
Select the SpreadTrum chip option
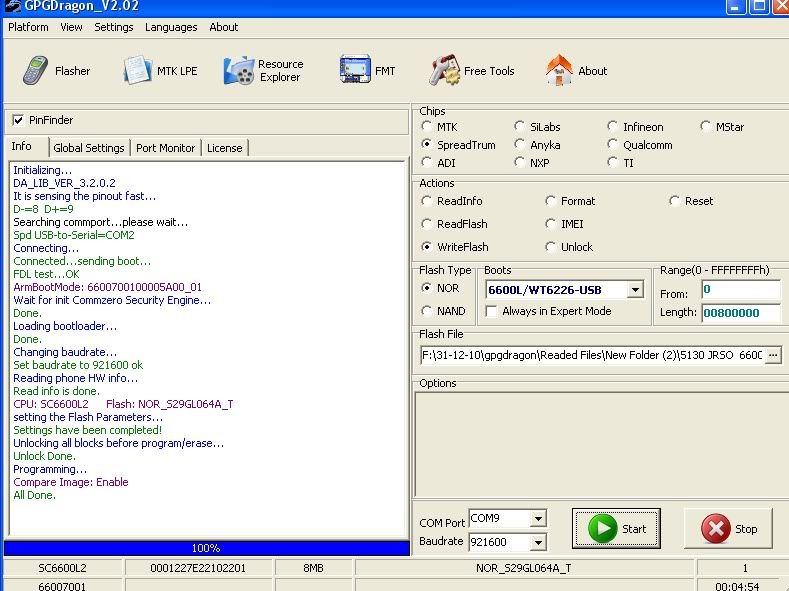click(x=427, y=144)
